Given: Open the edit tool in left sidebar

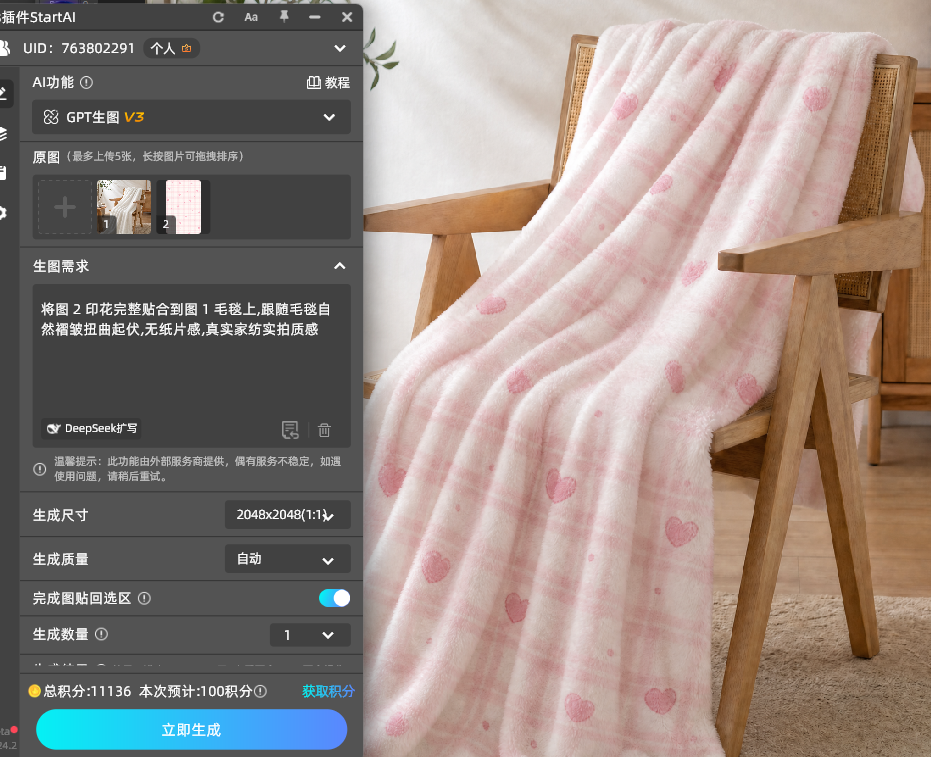Looking at the screenshot, I should (3, 93).
